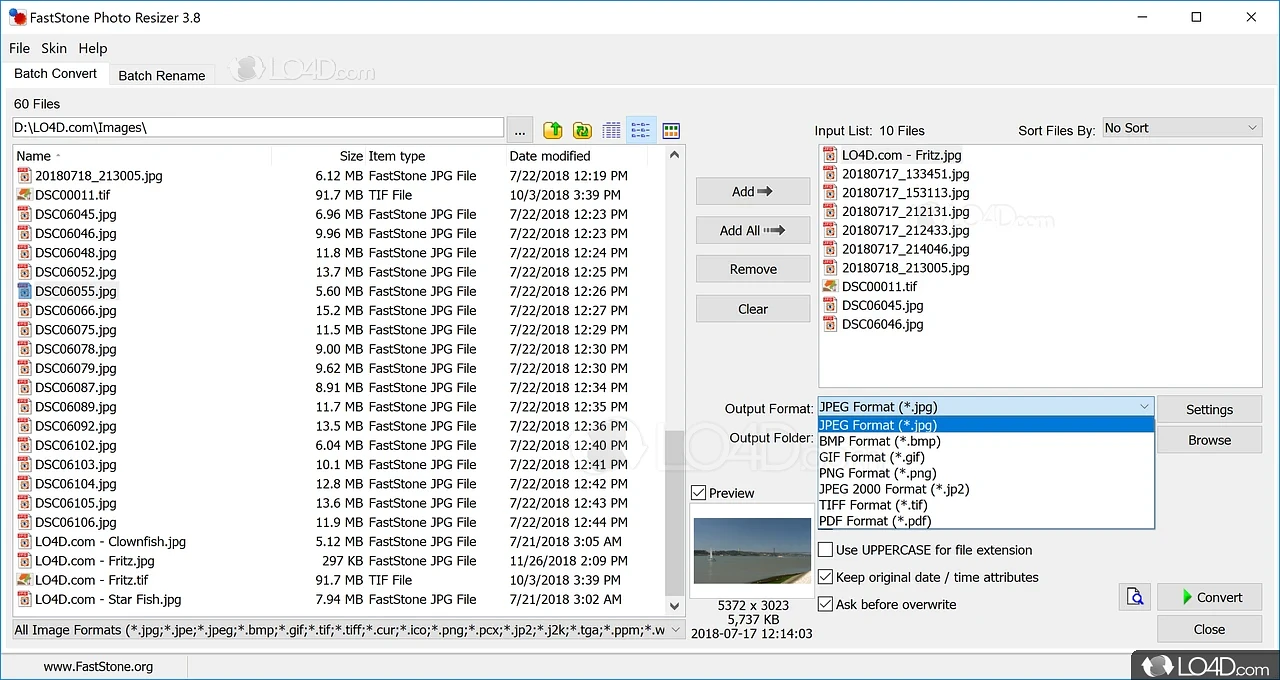Click icon of DSC06092.jpg
Screen dimensions: 1280x680
25,426
